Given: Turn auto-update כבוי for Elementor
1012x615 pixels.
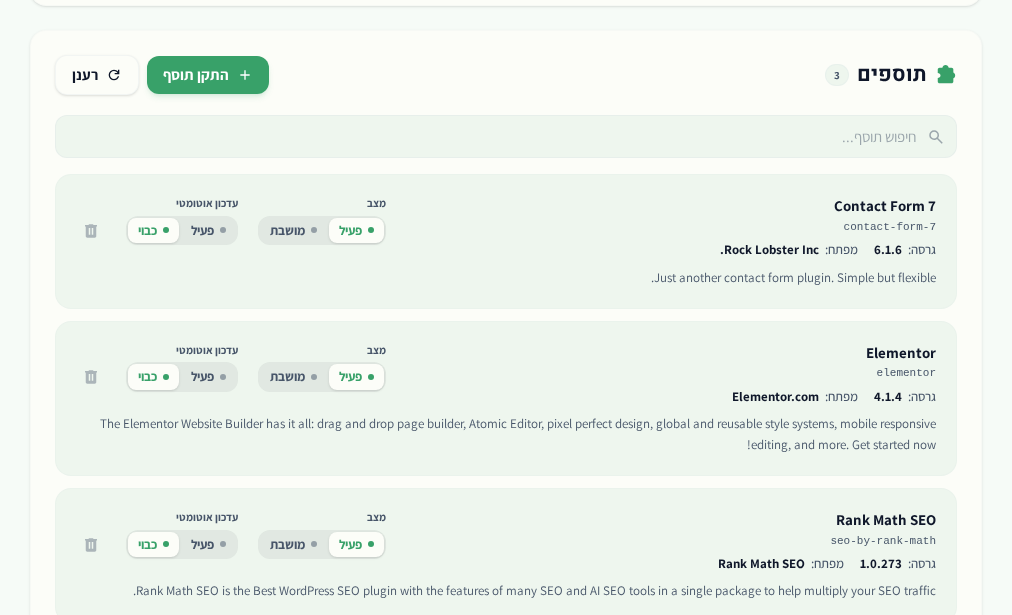Looking at the screenshot, I should pos(154,377).
